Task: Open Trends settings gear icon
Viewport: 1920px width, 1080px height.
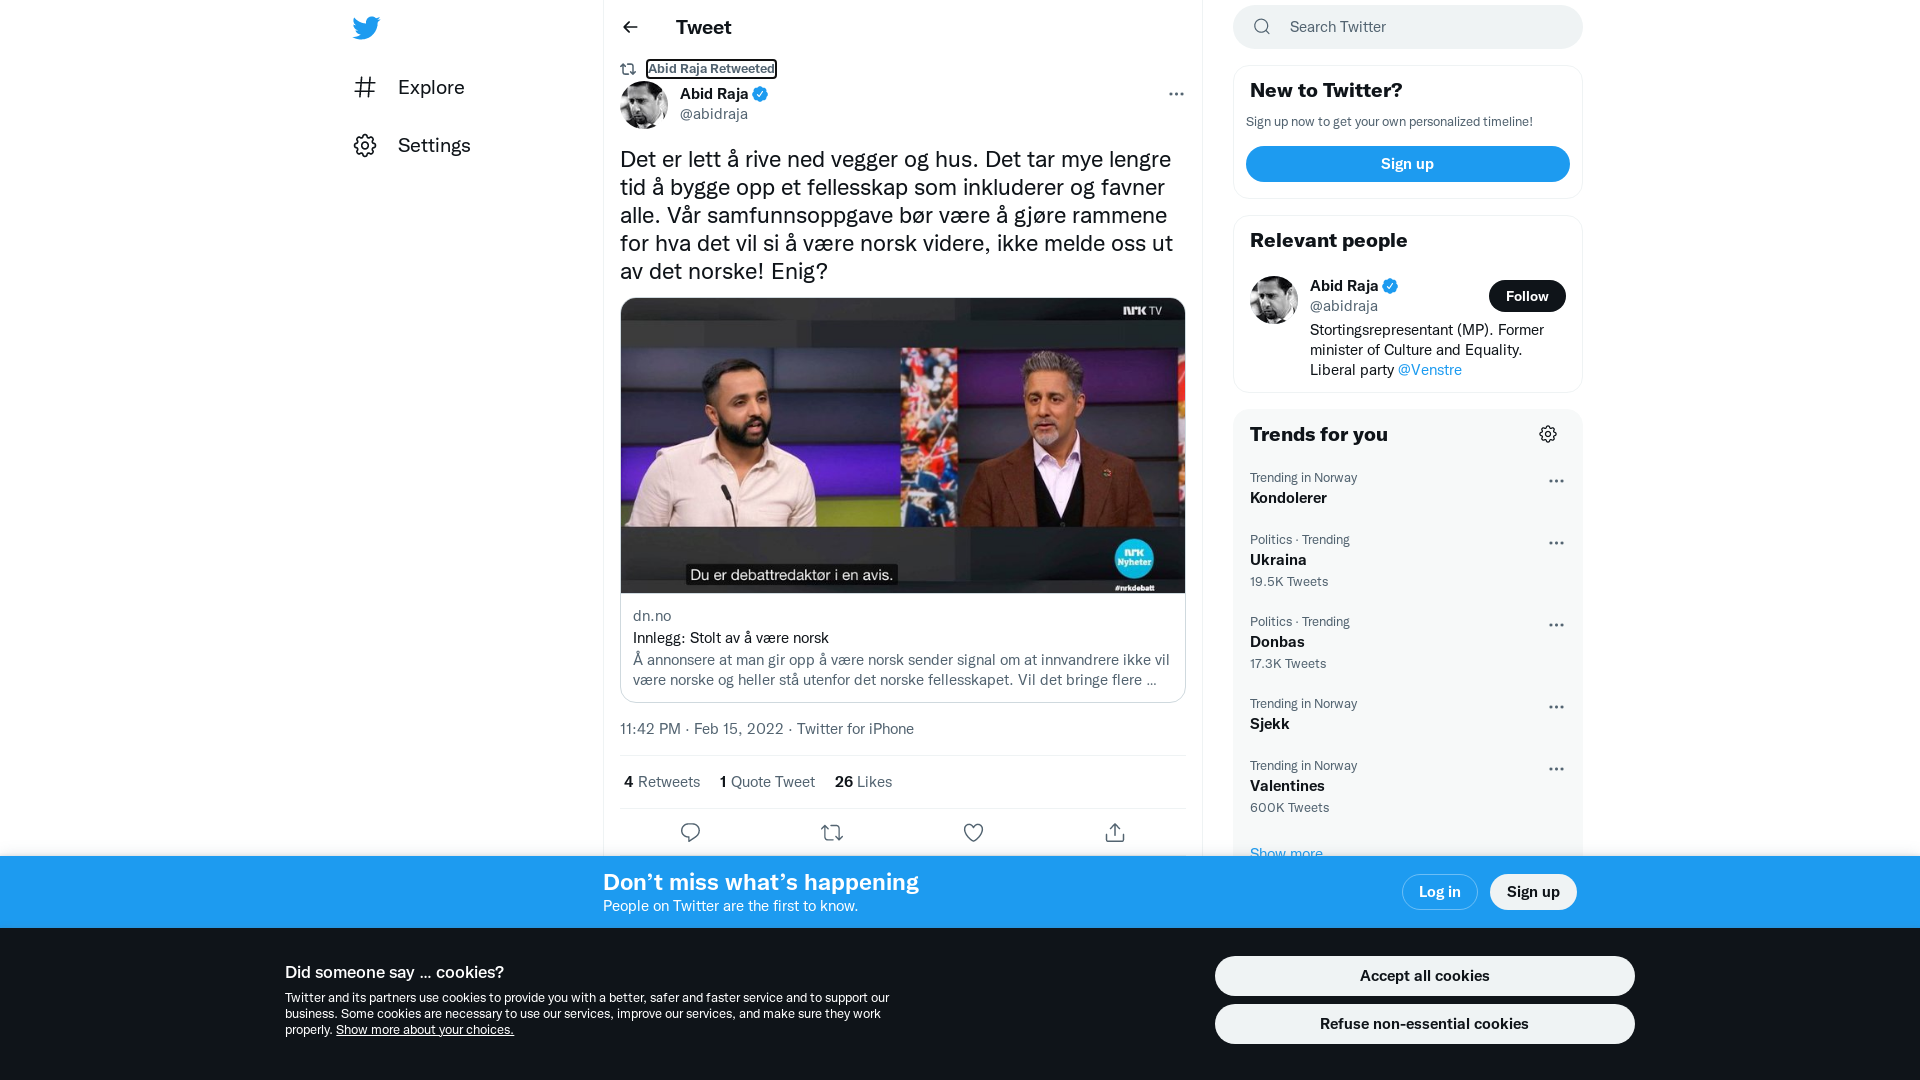Action: coord(1548,434)
